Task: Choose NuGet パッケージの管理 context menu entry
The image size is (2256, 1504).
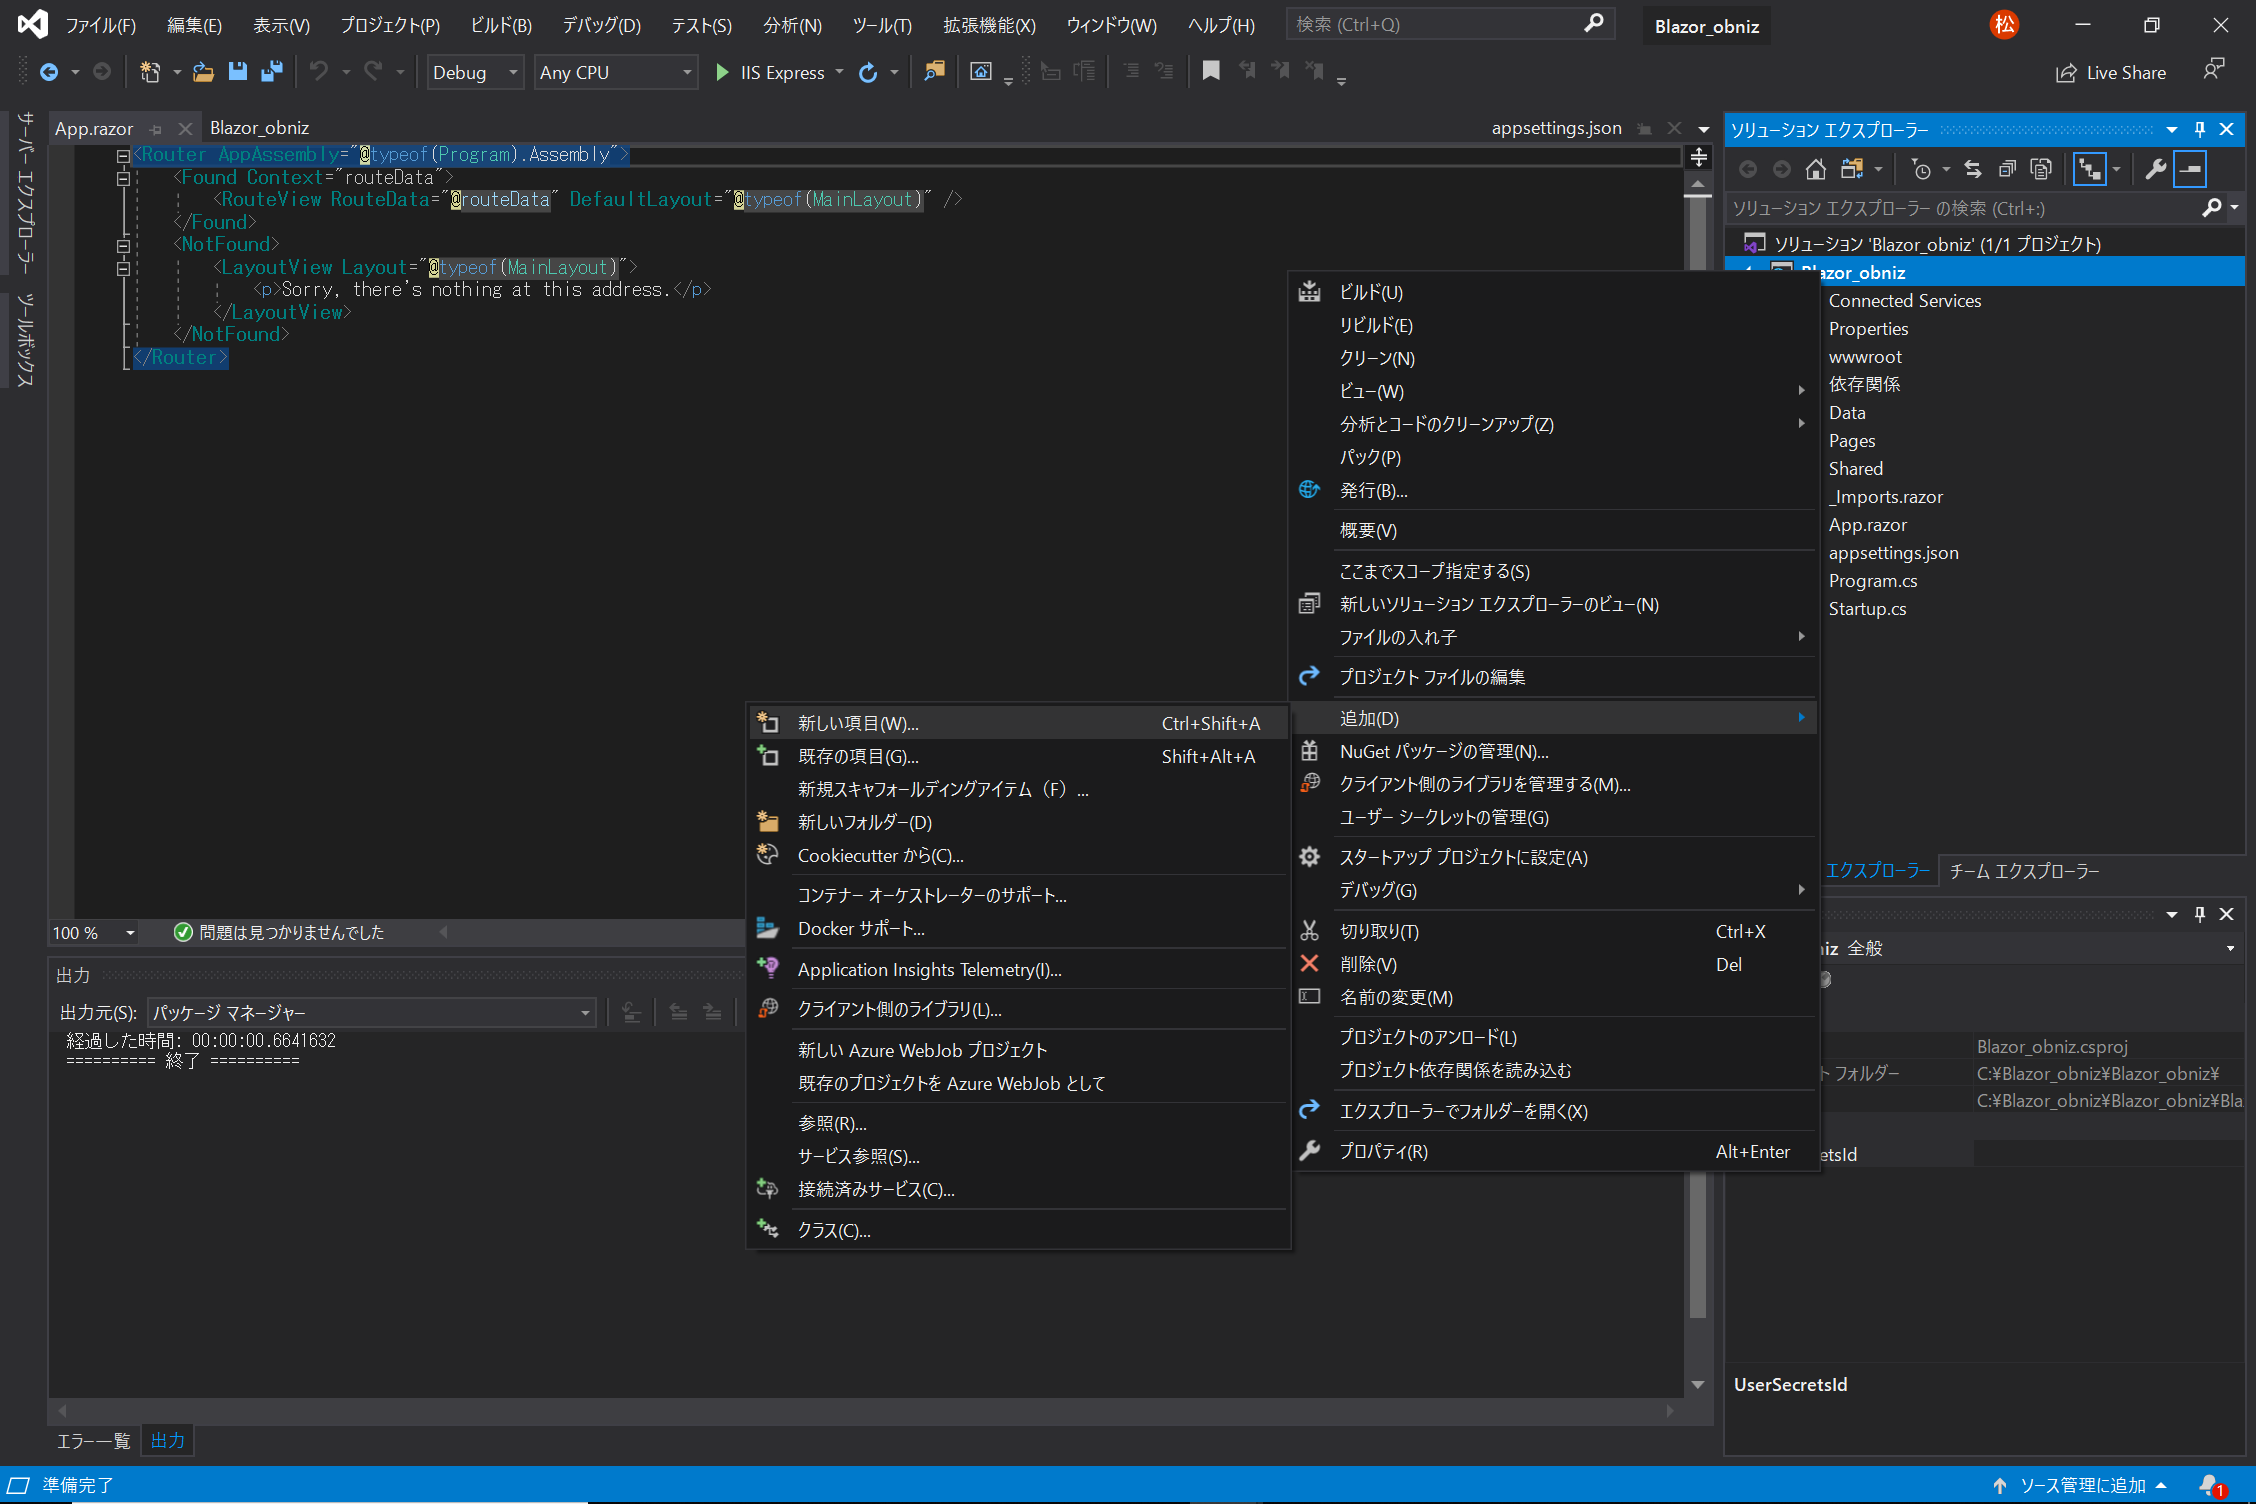Action: click(1443, 751)
